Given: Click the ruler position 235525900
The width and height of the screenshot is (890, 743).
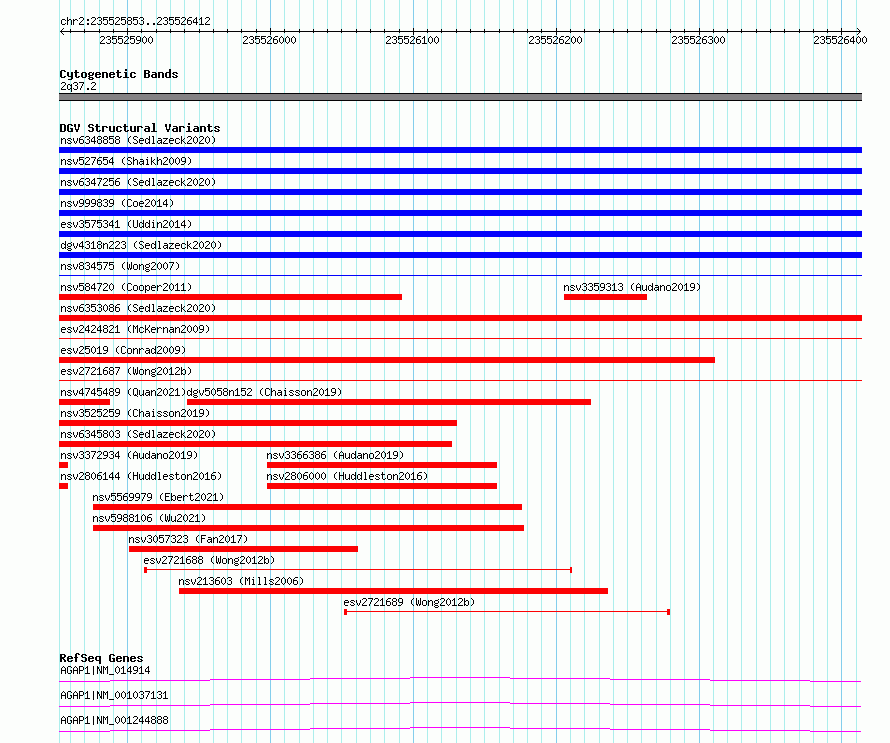Looking at the screenshot, I should (x=127, y=40).
